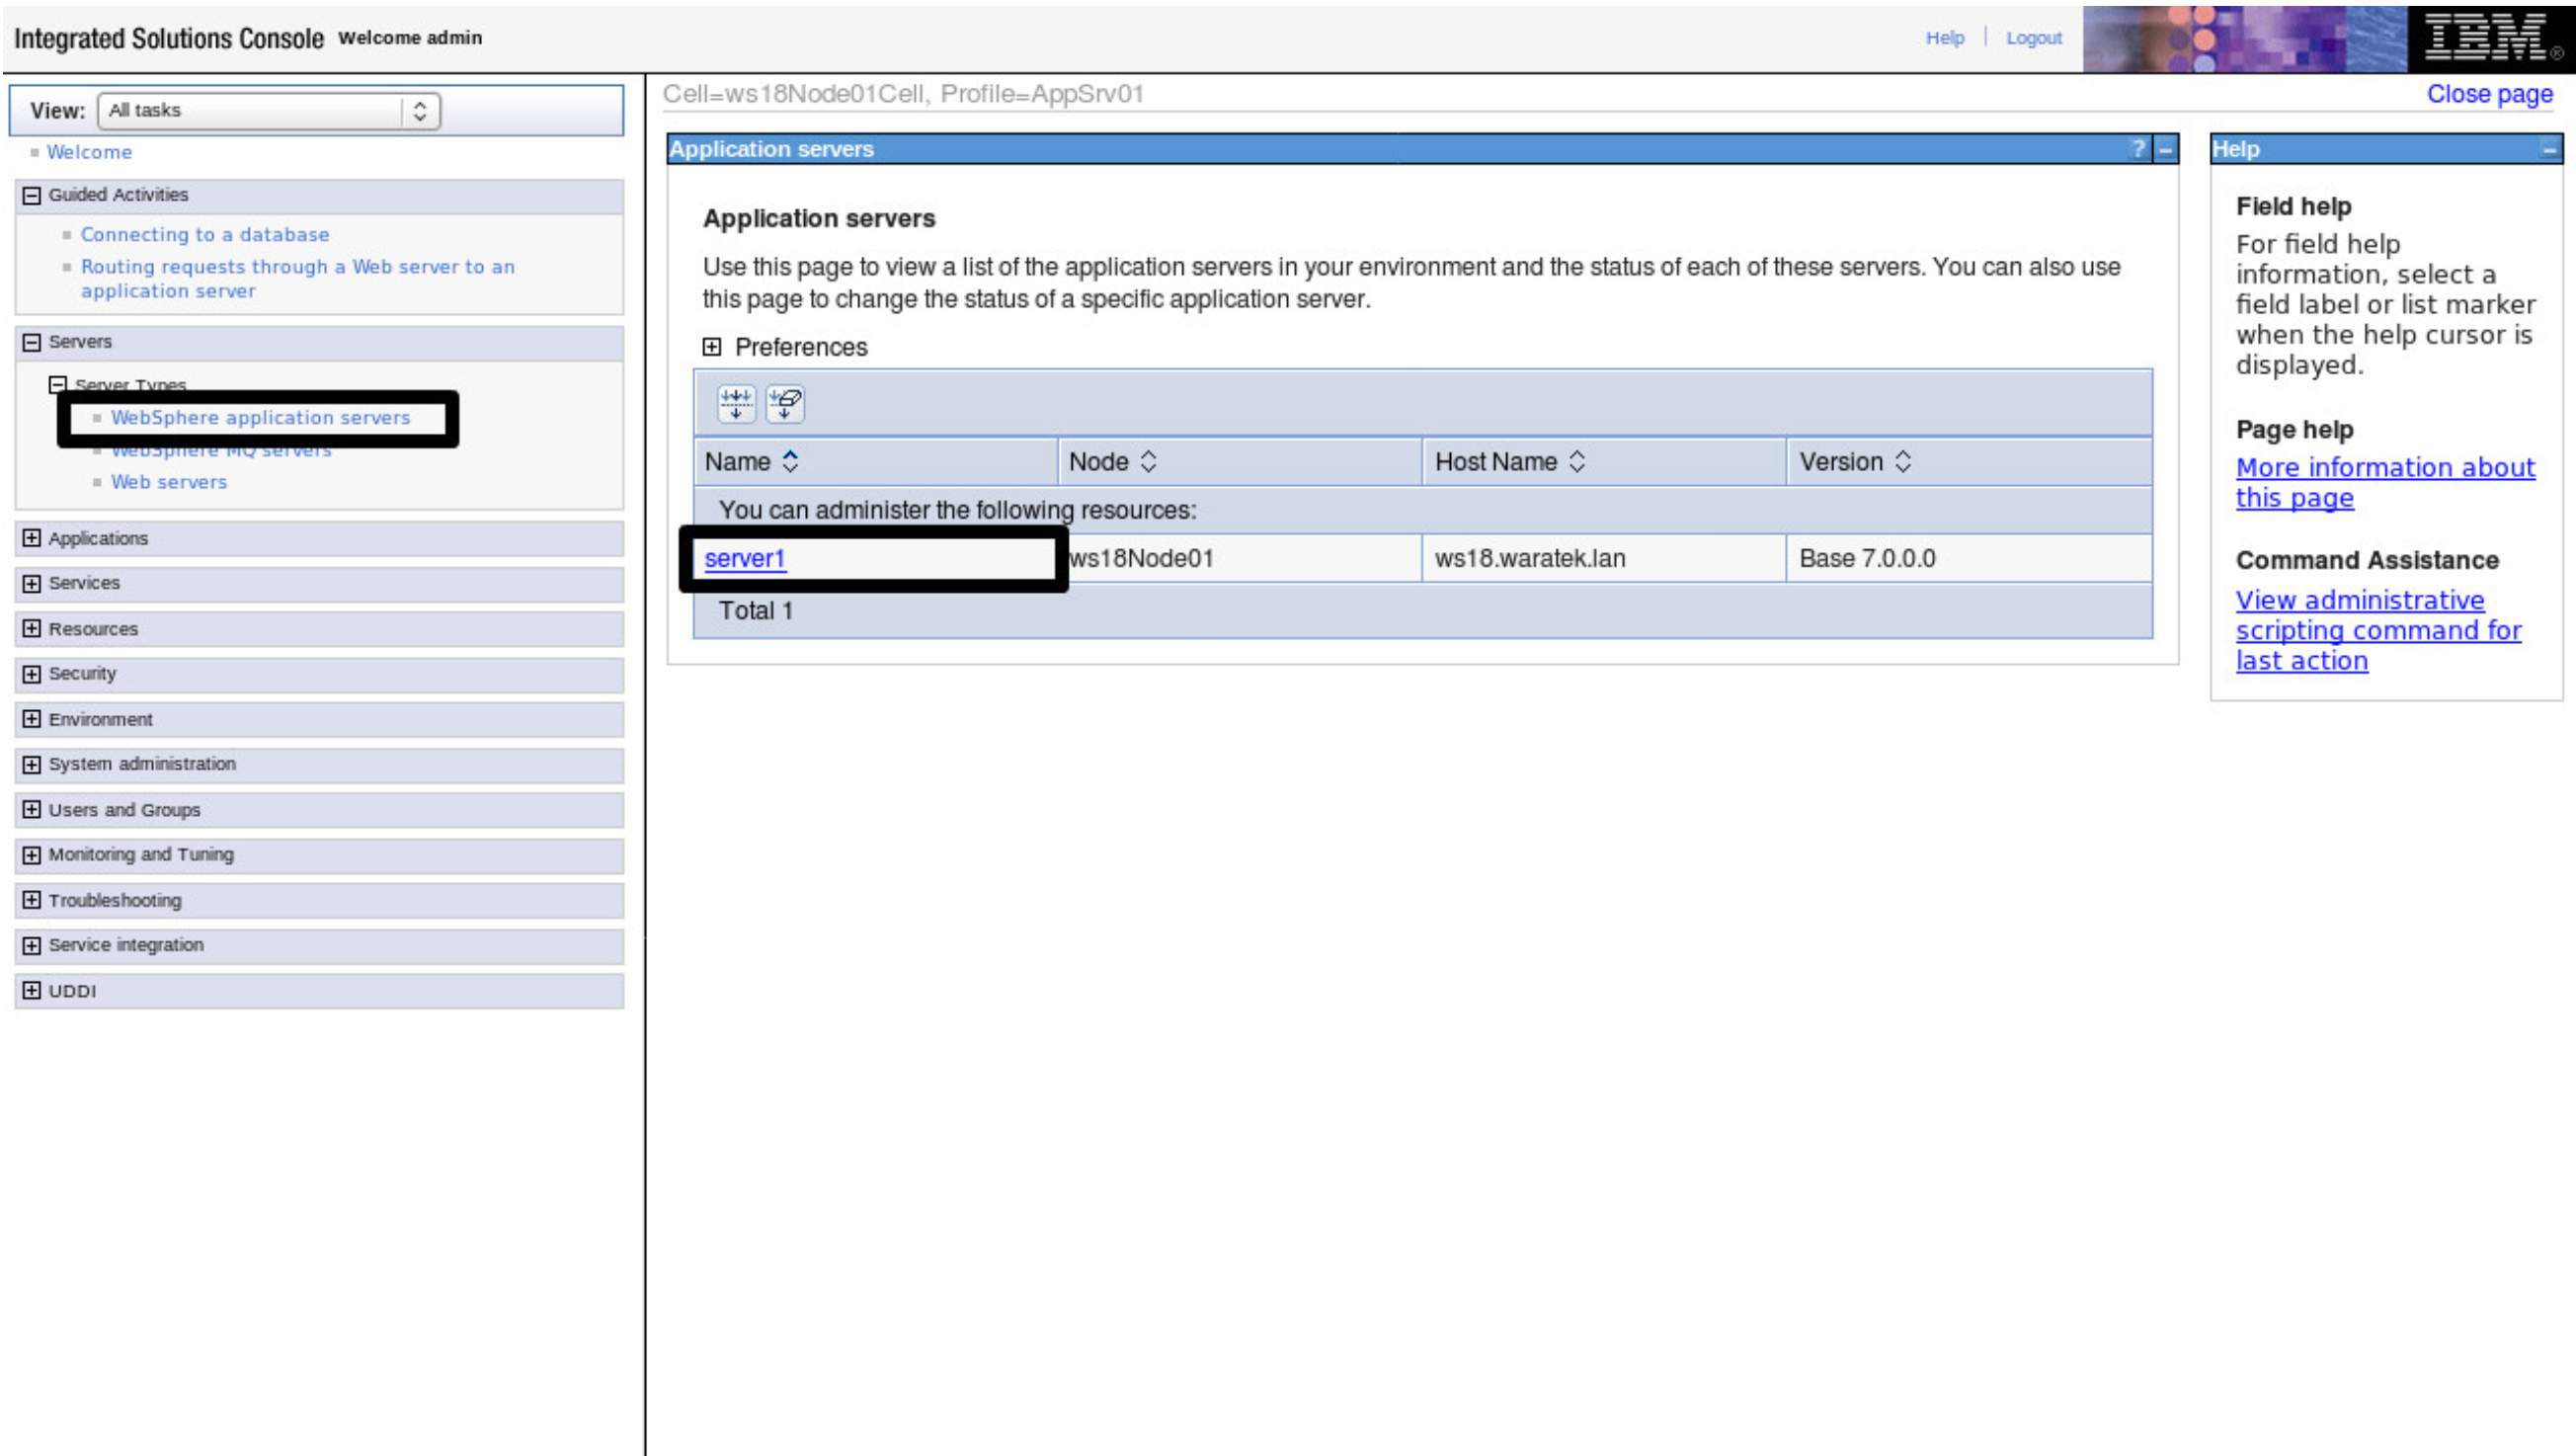Click the question mark icon on Application servers panel
The width and height of the screenshot is (2576, 1456).
pyautogui.click(x=2138, y=149)
